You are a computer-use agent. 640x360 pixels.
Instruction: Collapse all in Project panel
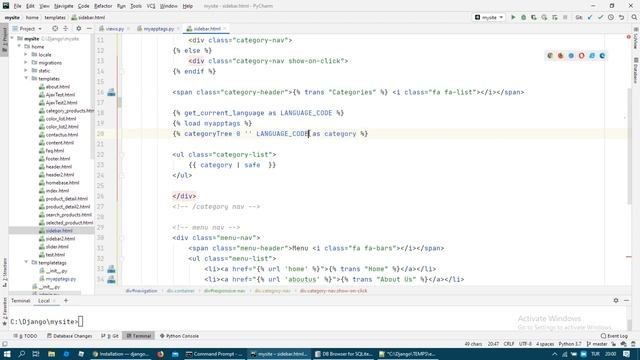(66, 29)
